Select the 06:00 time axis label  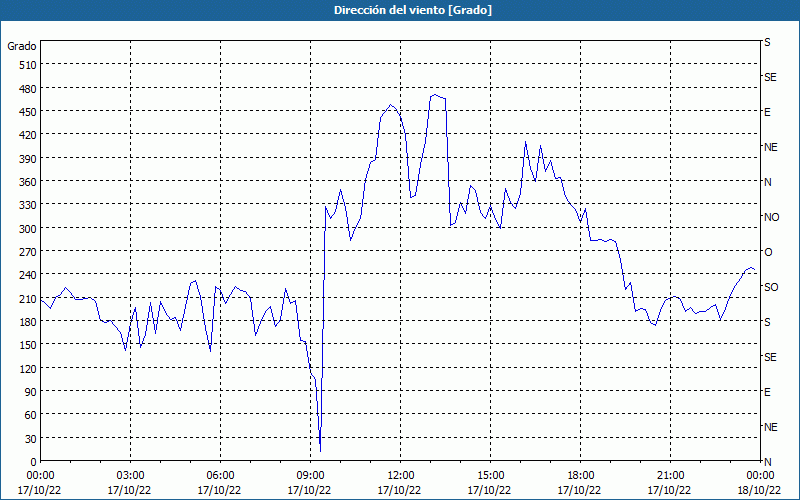click(x=220, y=476)
